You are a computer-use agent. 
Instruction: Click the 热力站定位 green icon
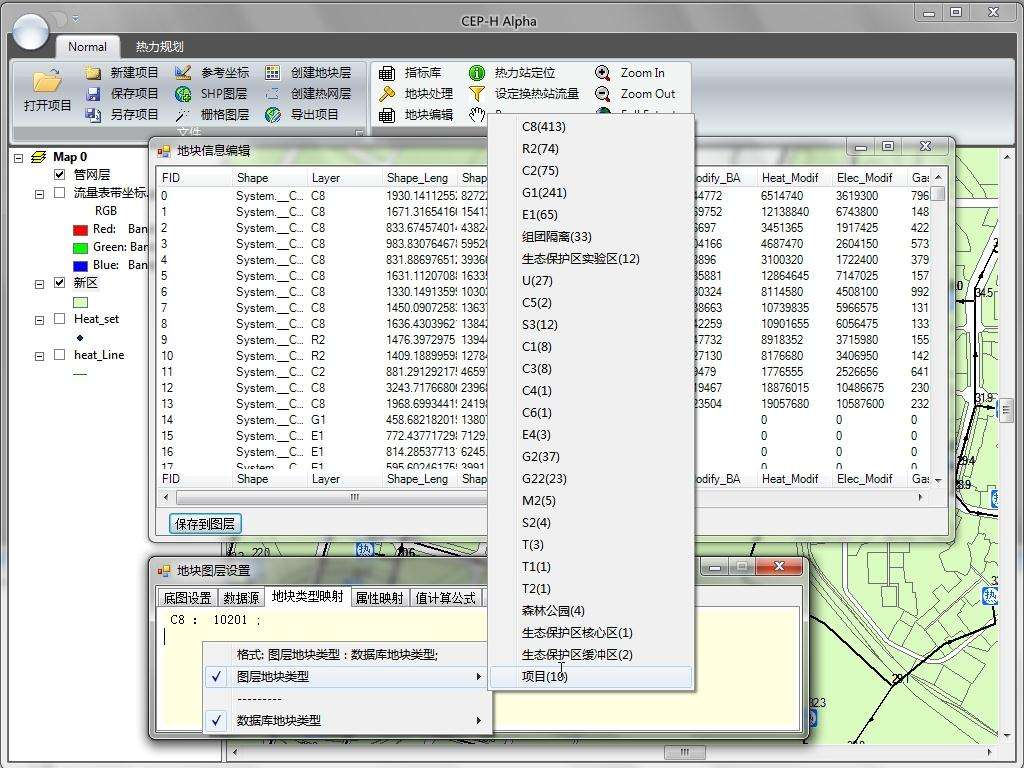[477, 72]
